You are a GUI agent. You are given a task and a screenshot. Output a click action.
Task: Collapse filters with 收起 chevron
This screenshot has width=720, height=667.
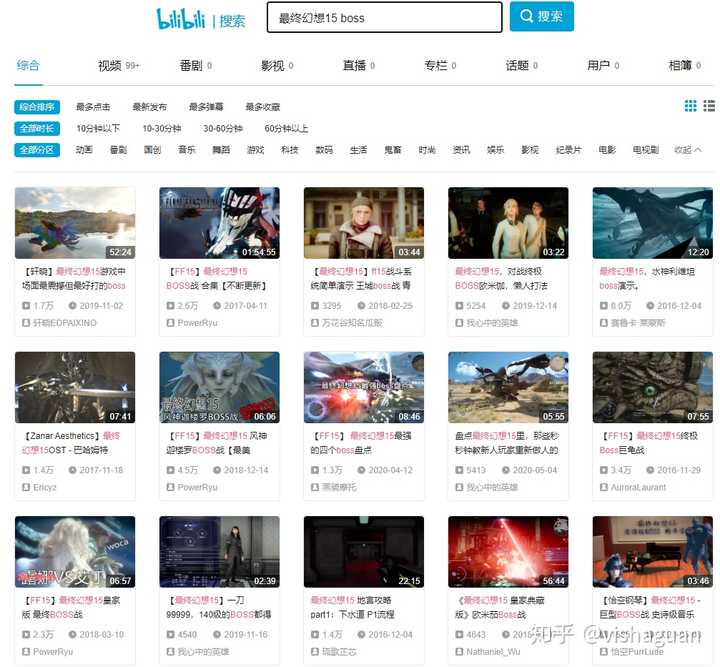click(687, 150)
